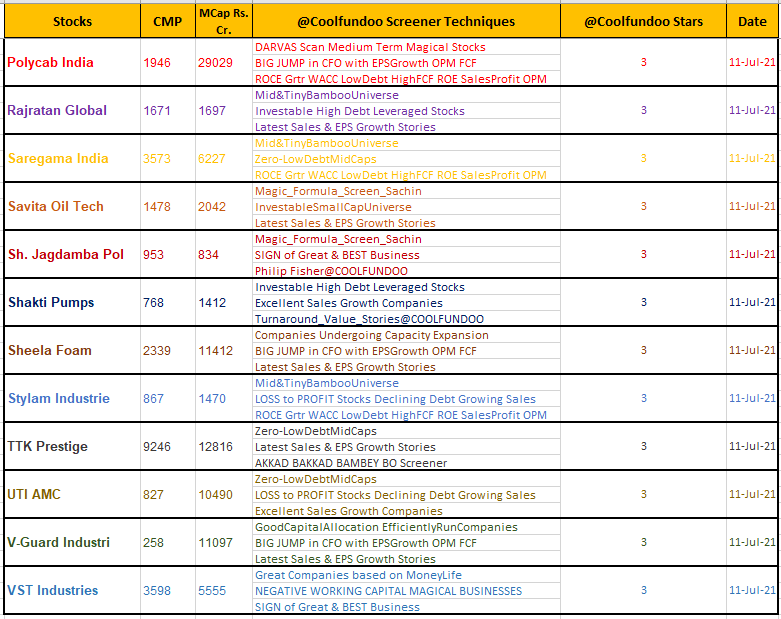Select the Magic_Formula_Screen_Sachin cell for Savita Oil
Image resolution: width=781 pixels, height=619 pixels.
pyautogui.click(x=406, y=191)
